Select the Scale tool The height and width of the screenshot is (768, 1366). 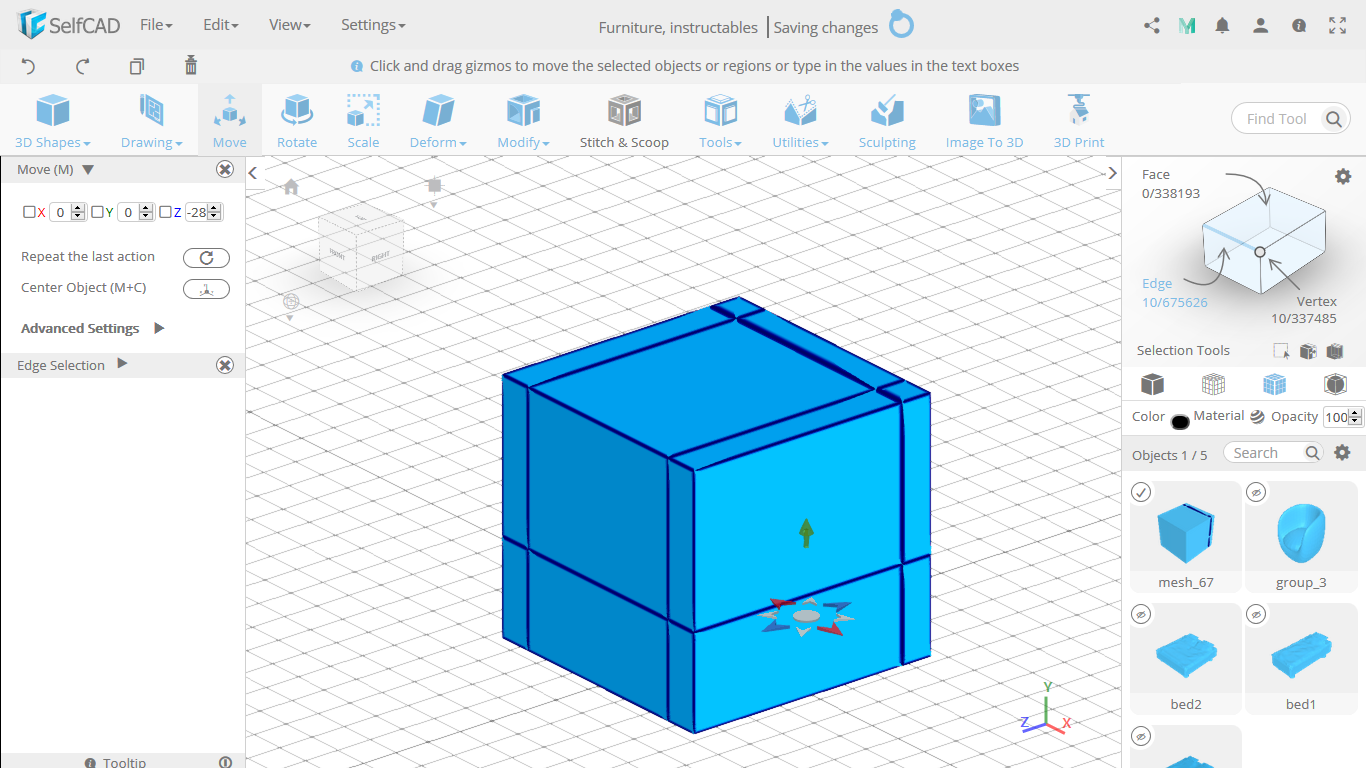pyautogui.click(x=363, y=120)
